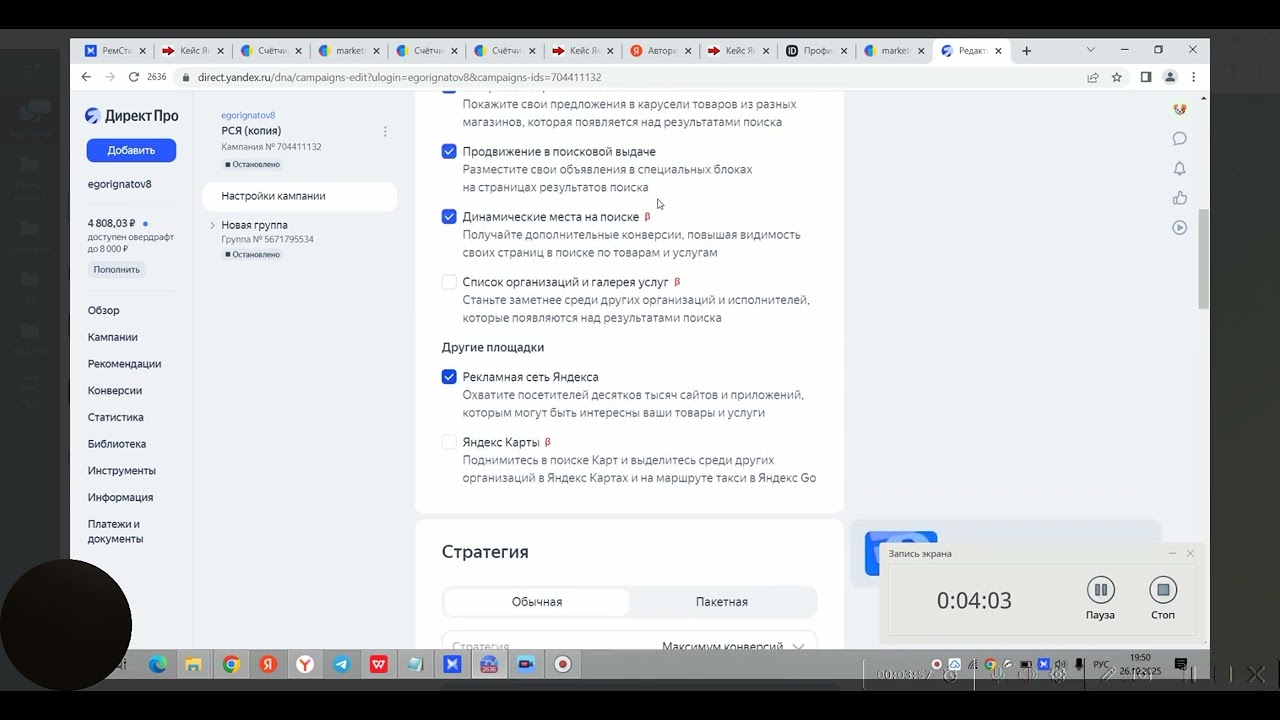
Task: Go back with Chrome's back arrow
Action: point(86,77)
